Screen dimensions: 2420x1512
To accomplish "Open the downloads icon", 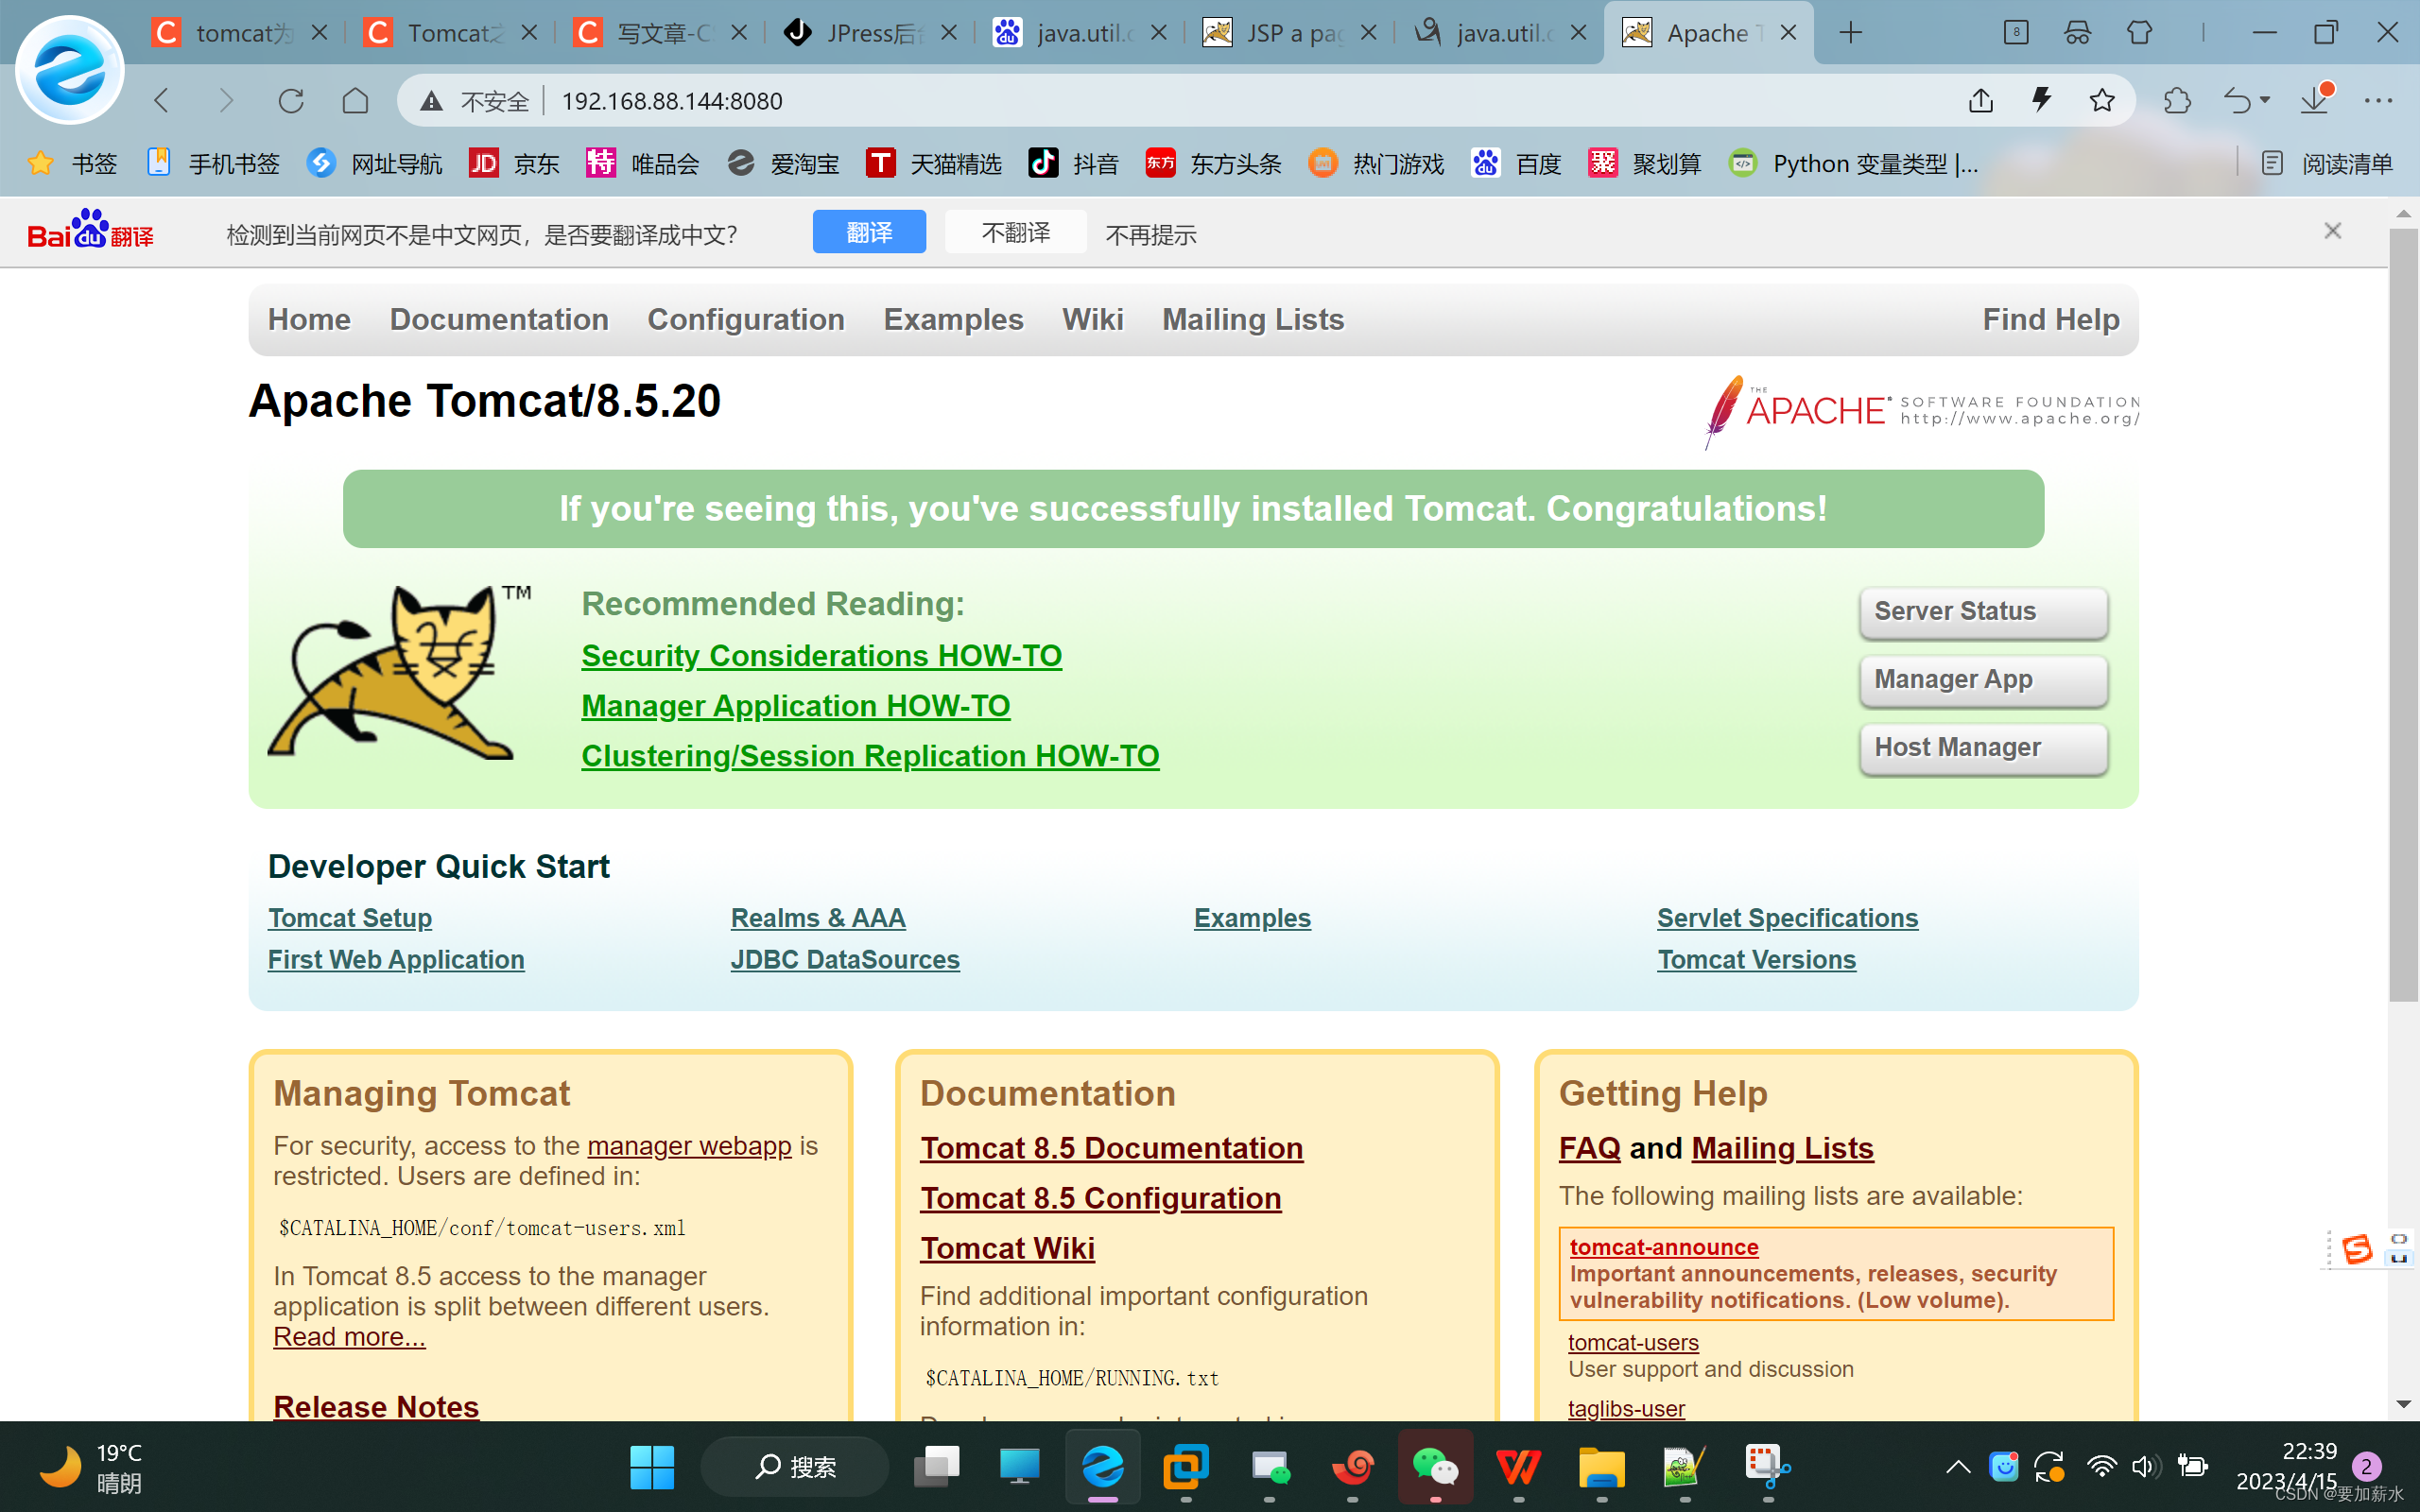I will pos(2315,101).
